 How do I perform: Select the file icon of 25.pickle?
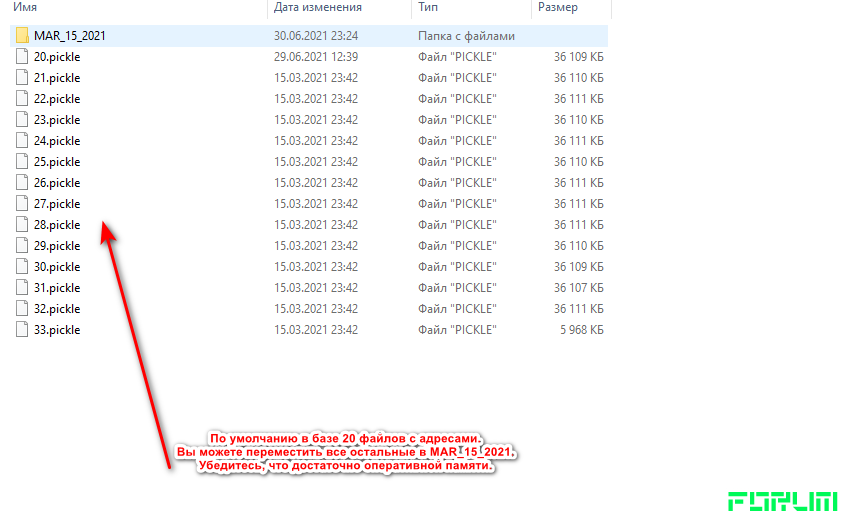(x=22, y=162)
